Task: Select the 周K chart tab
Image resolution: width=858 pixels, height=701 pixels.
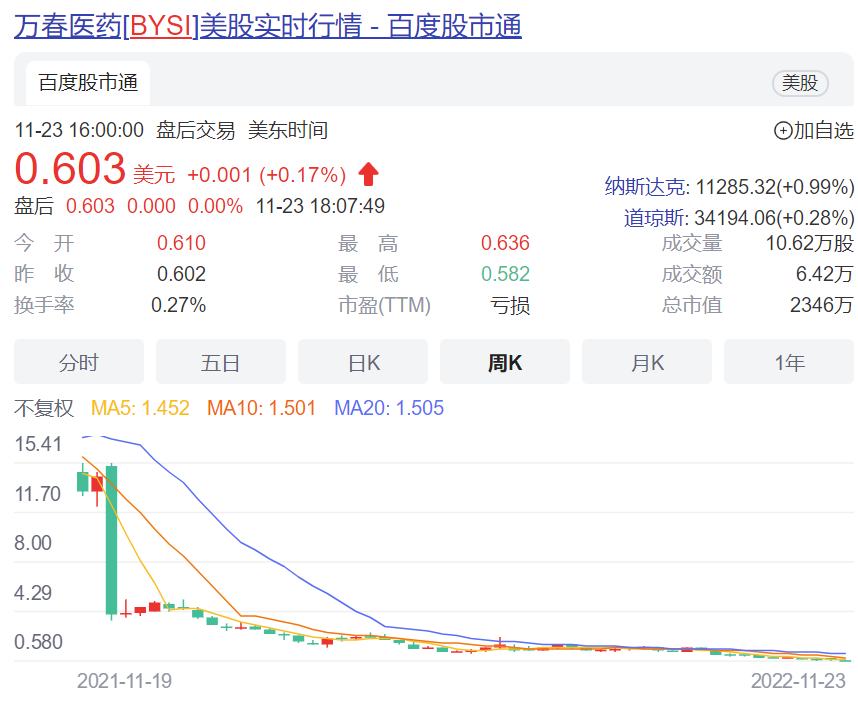Action: [x=505, y=362]
